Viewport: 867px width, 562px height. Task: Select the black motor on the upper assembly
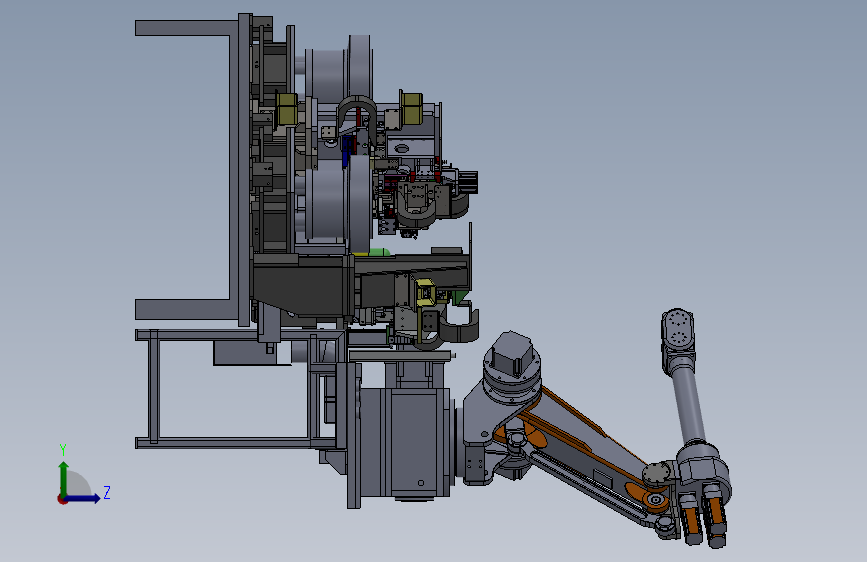click(x=468, y=182)
